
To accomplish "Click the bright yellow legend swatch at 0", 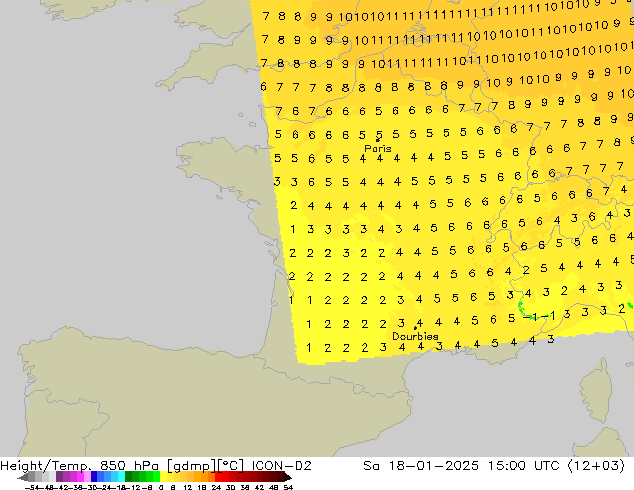I will point(164,477).
